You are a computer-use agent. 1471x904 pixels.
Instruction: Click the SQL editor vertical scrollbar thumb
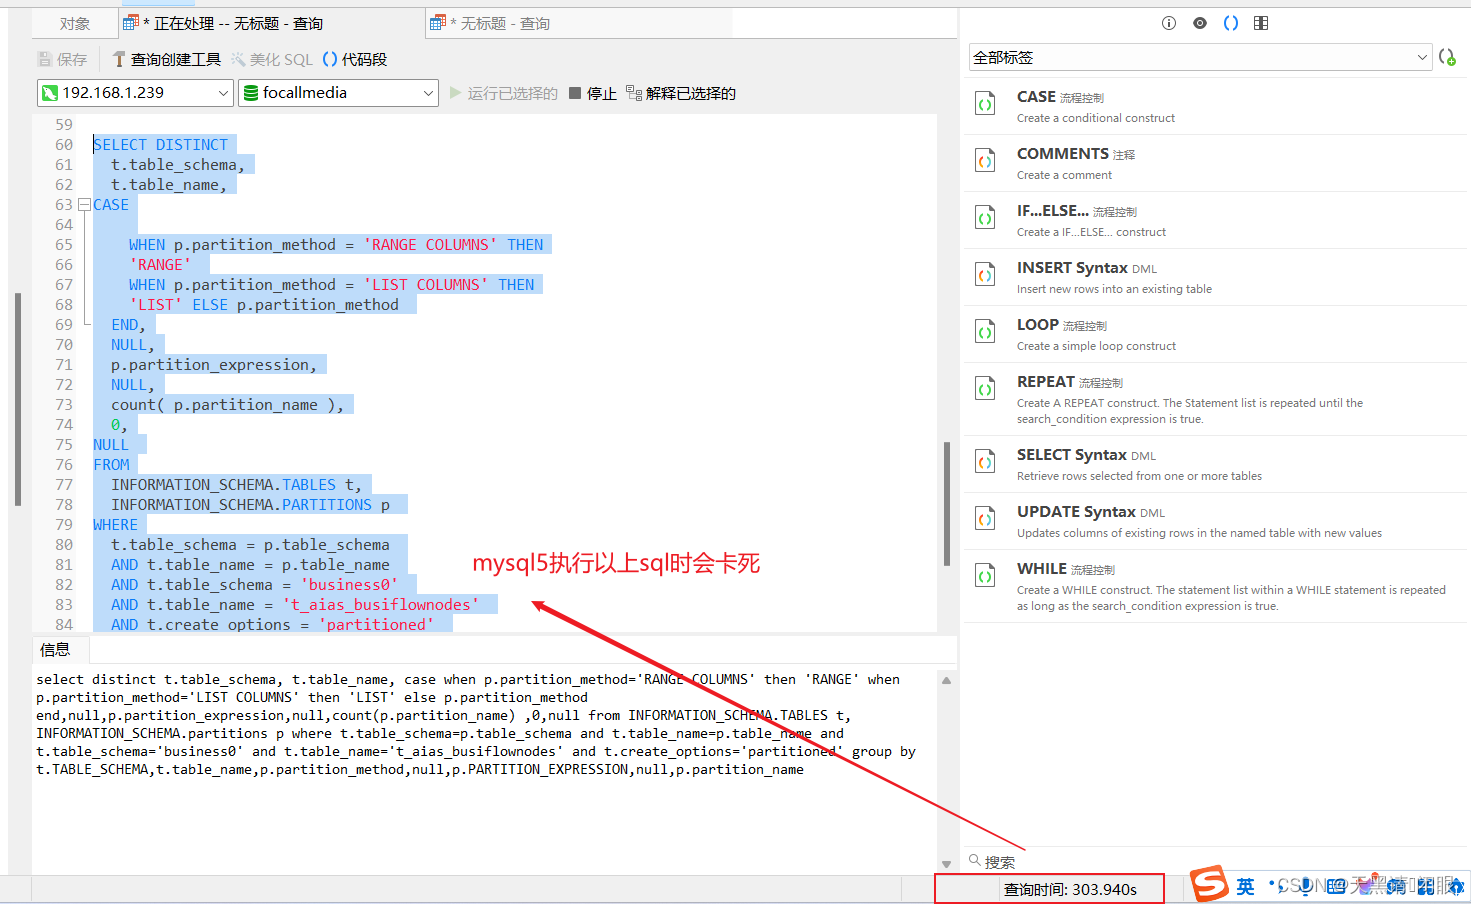(x=947, y=504)
